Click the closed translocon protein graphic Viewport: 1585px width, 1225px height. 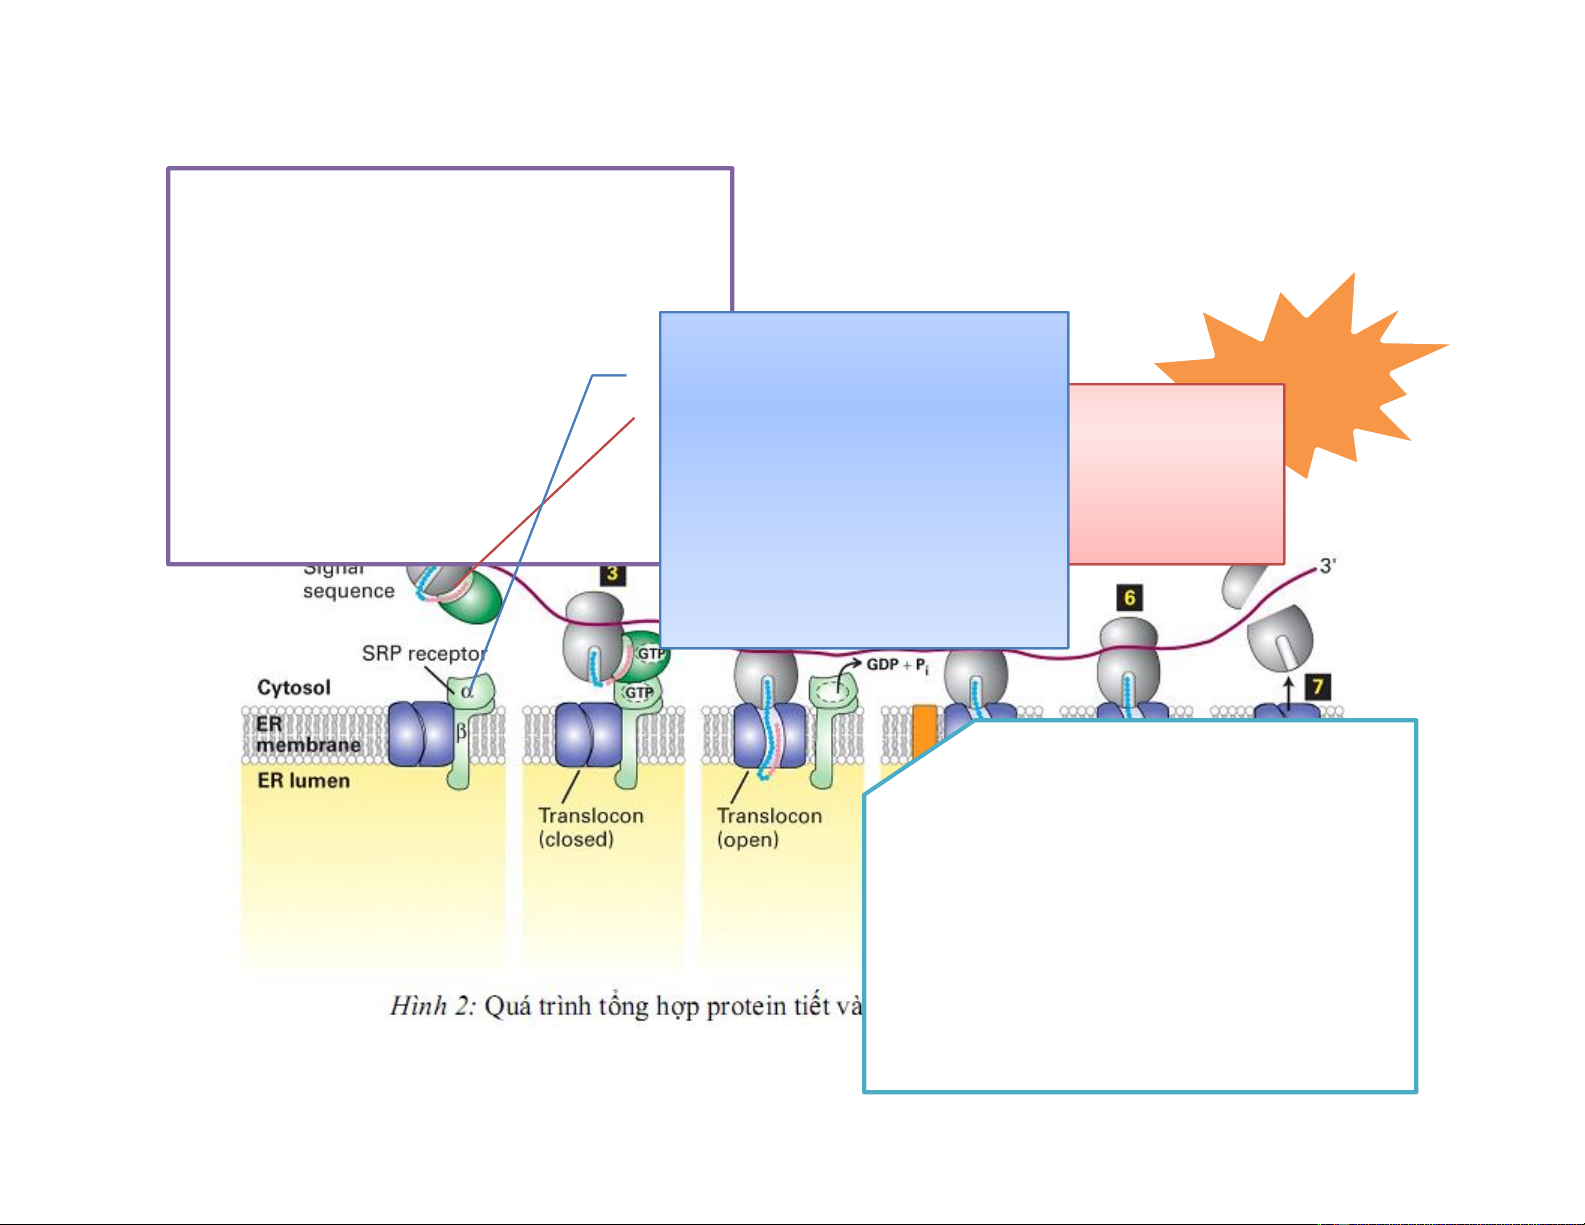point(588,734)
